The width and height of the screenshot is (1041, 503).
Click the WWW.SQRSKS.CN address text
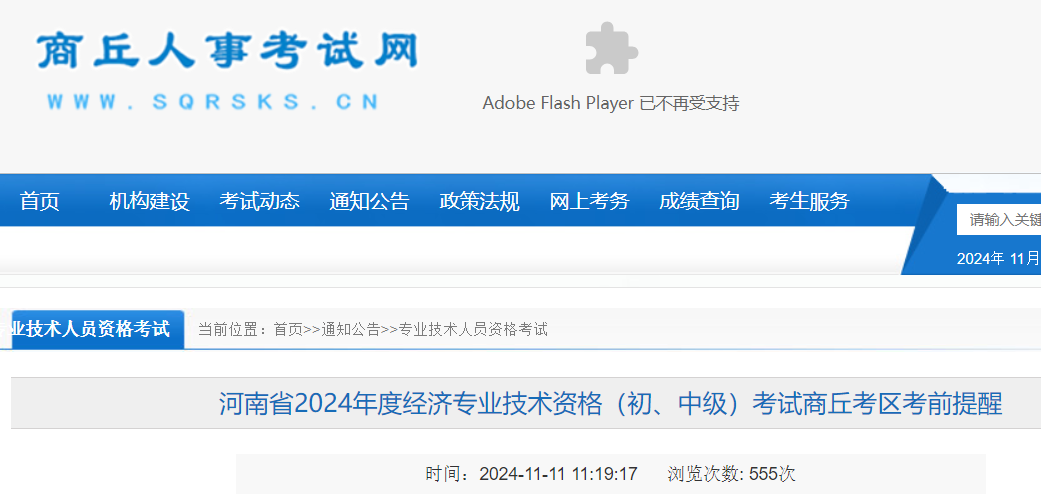pos(212,102)
